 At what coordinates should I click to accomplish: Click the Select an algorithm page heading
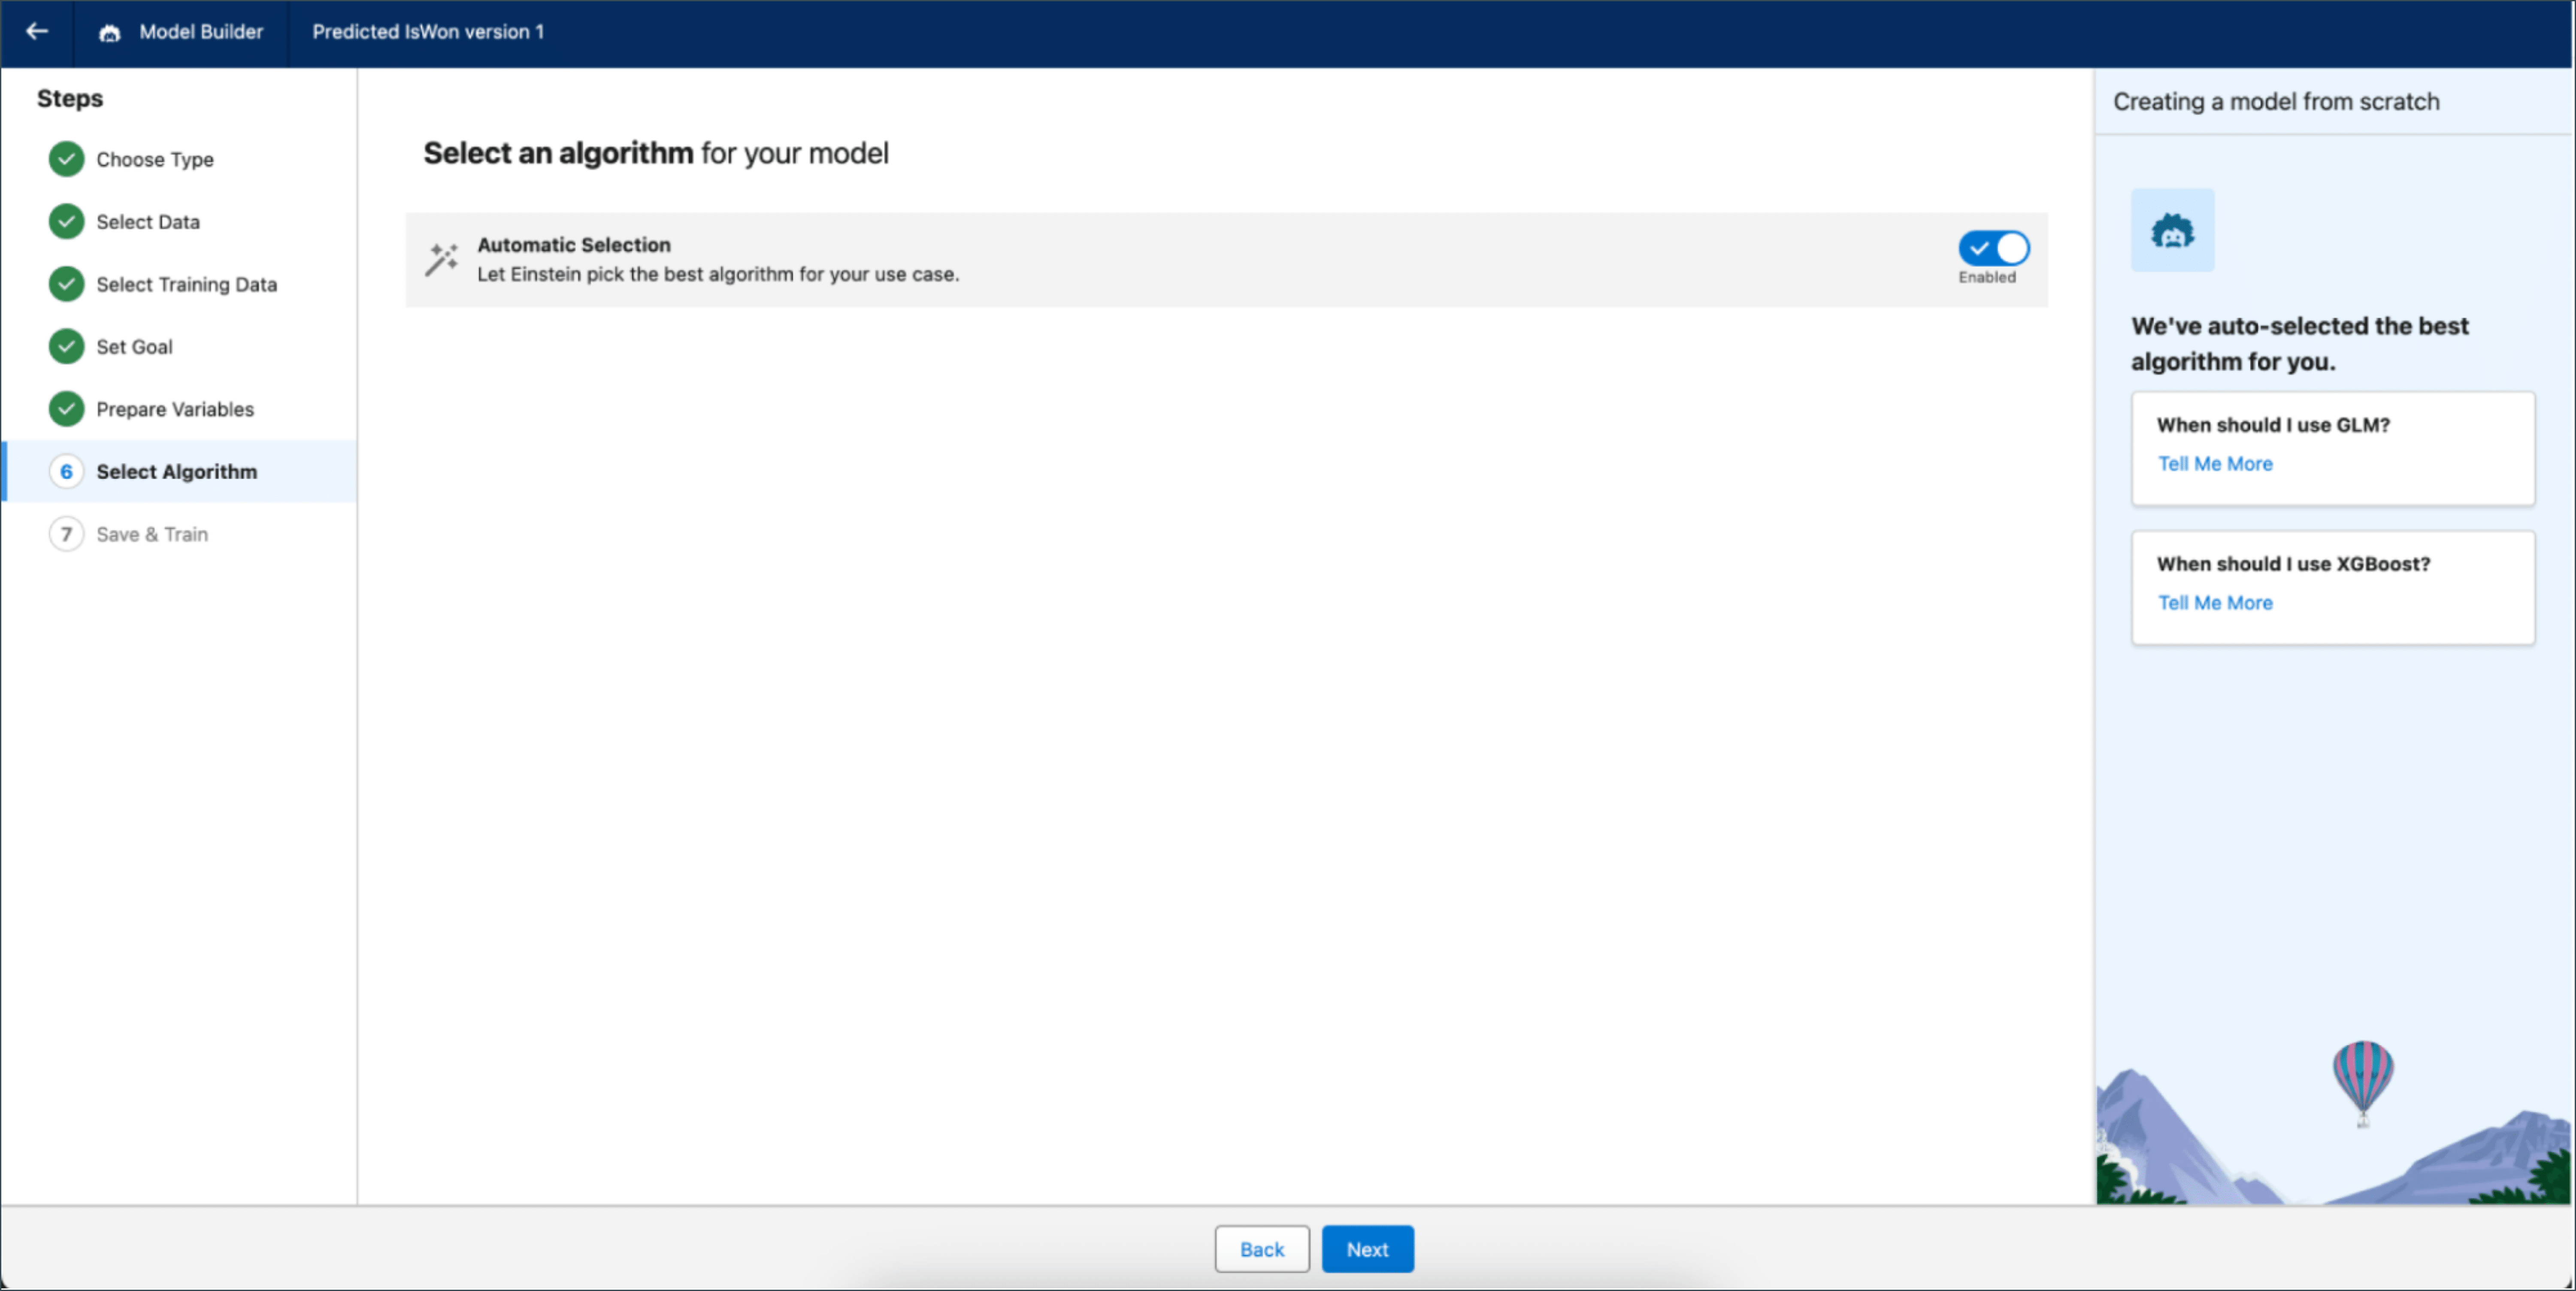click(x=656, y=153)
